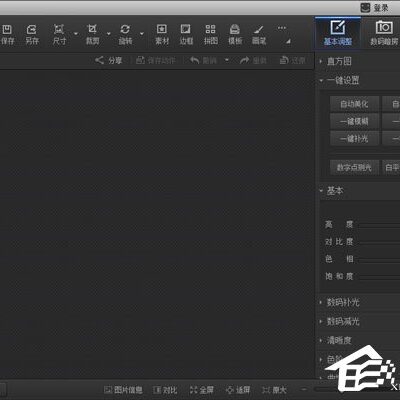Expand the toolbar corner triangle arrow

pos(288,41)
